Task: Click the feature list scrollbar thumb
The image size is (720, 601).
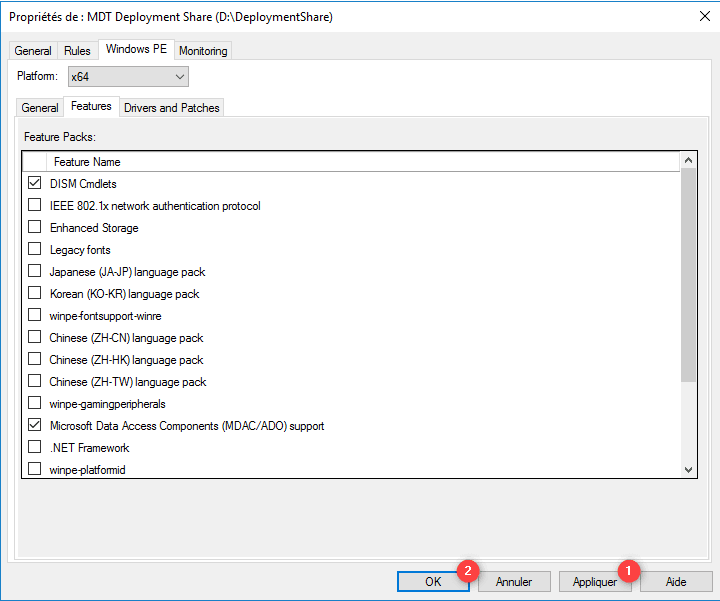Action: coord(688,275)
